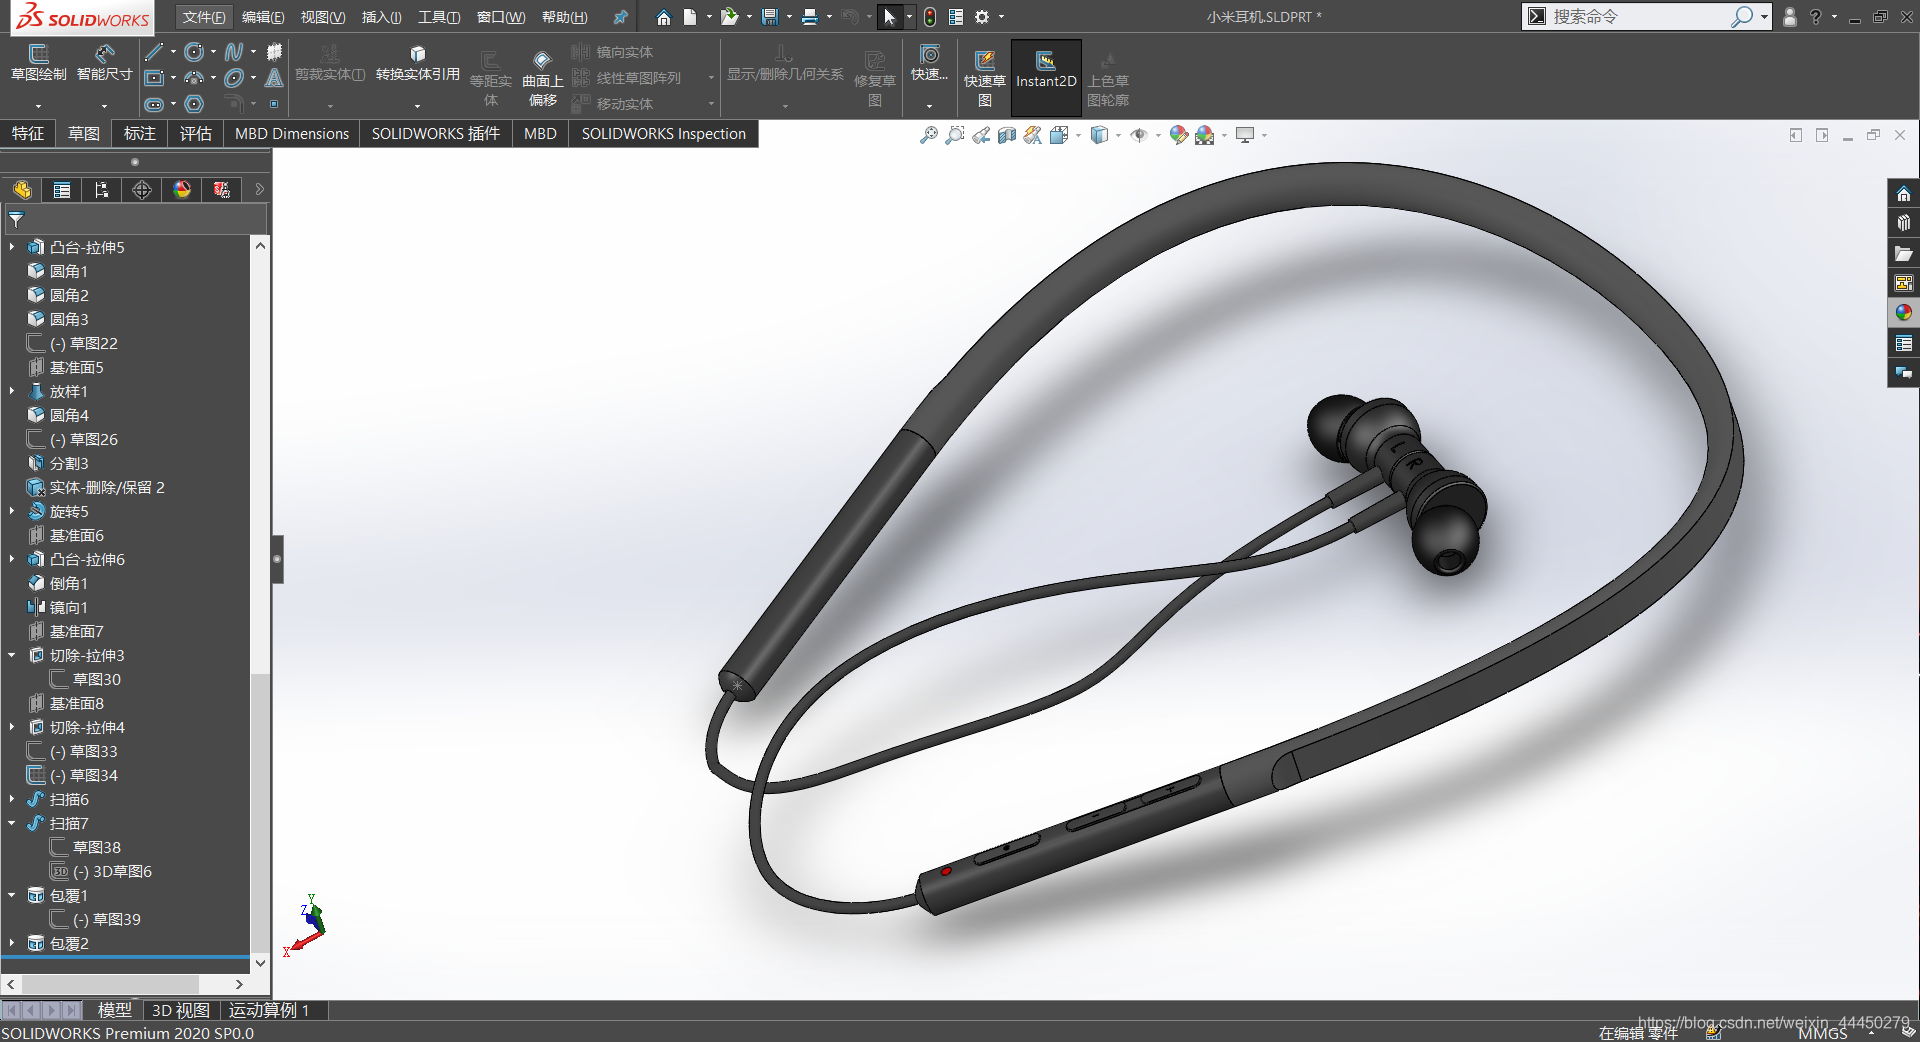
Task: Open FeatureManager design tree tab
Action: click(x=22, y=190)
